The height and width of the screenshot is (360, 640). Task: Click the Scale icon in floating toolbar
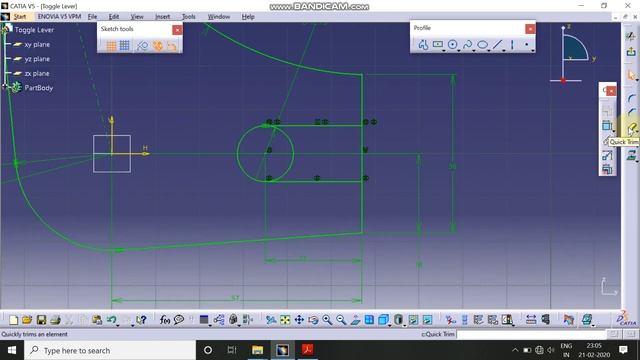coord(607,155)
